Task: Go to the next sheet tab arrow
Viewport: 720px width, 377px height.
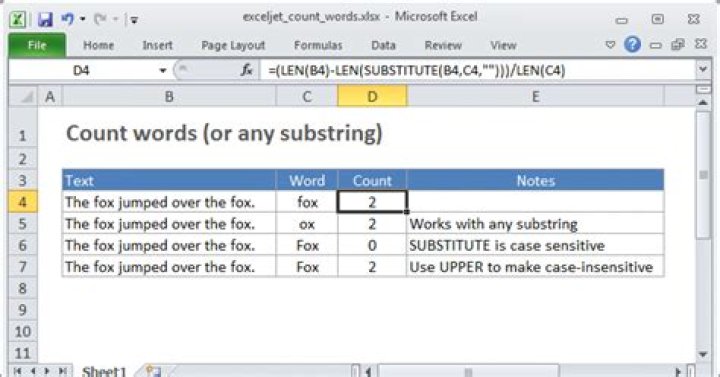Action: (x=47, y=371)
